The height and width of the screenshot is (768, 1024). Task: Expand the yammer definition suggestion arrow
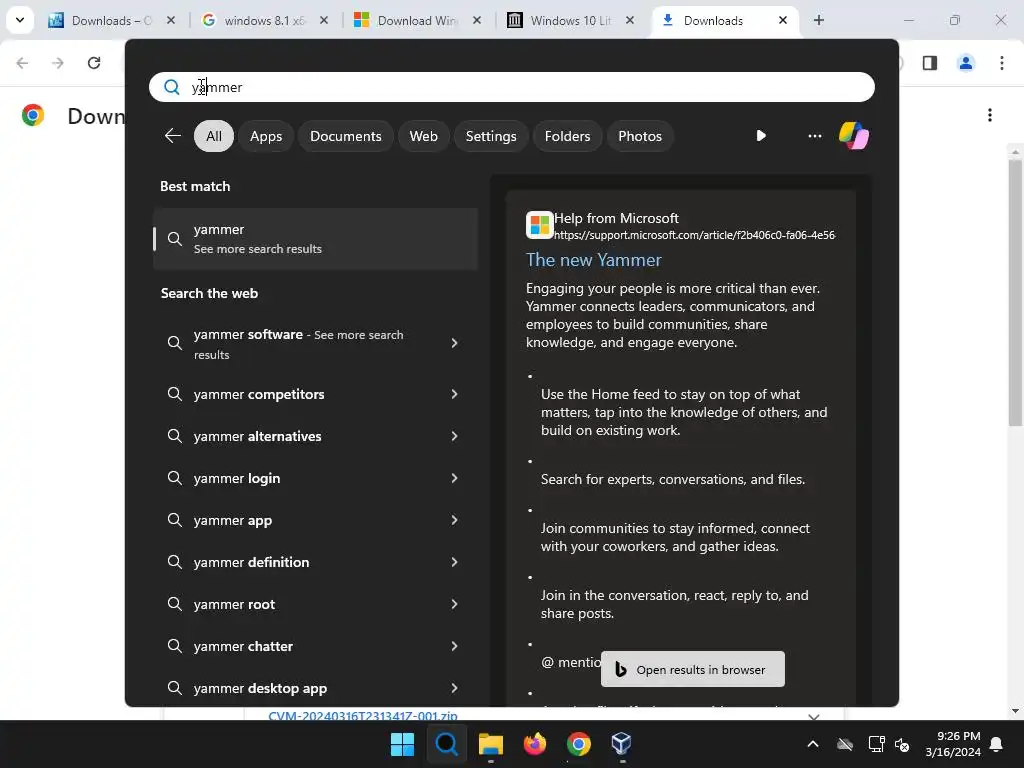[455, 562]
